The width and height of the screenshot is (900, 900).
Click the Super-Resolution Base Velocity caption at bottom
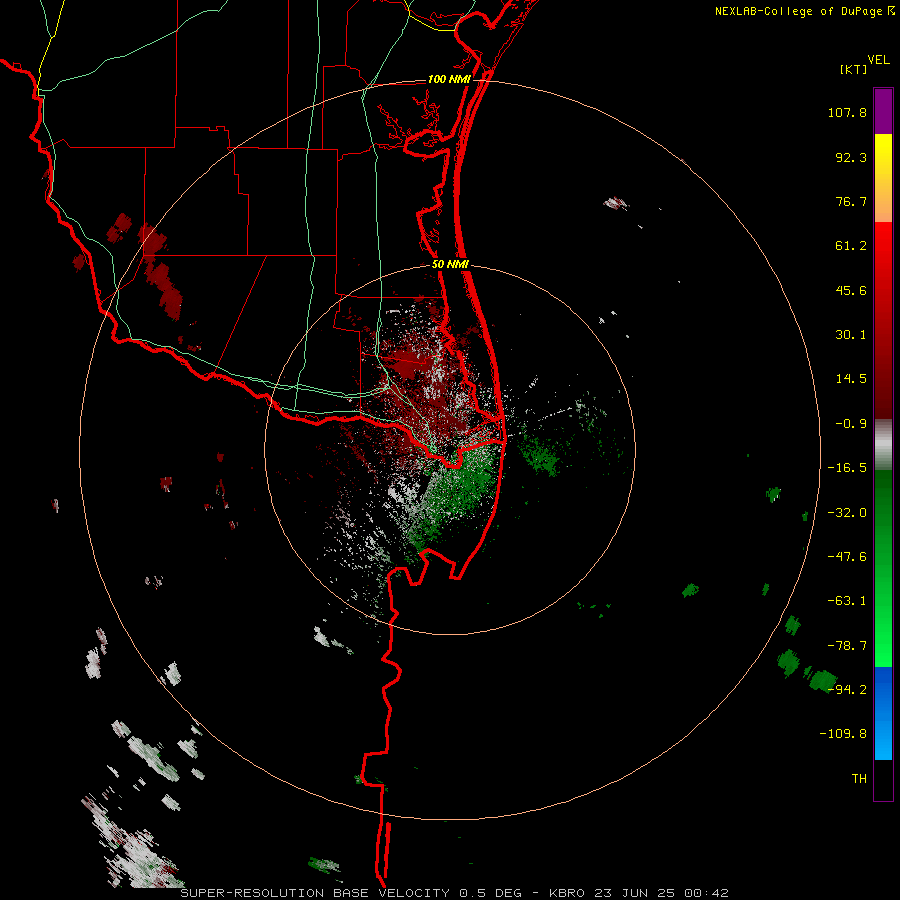(x=455, y=893)
